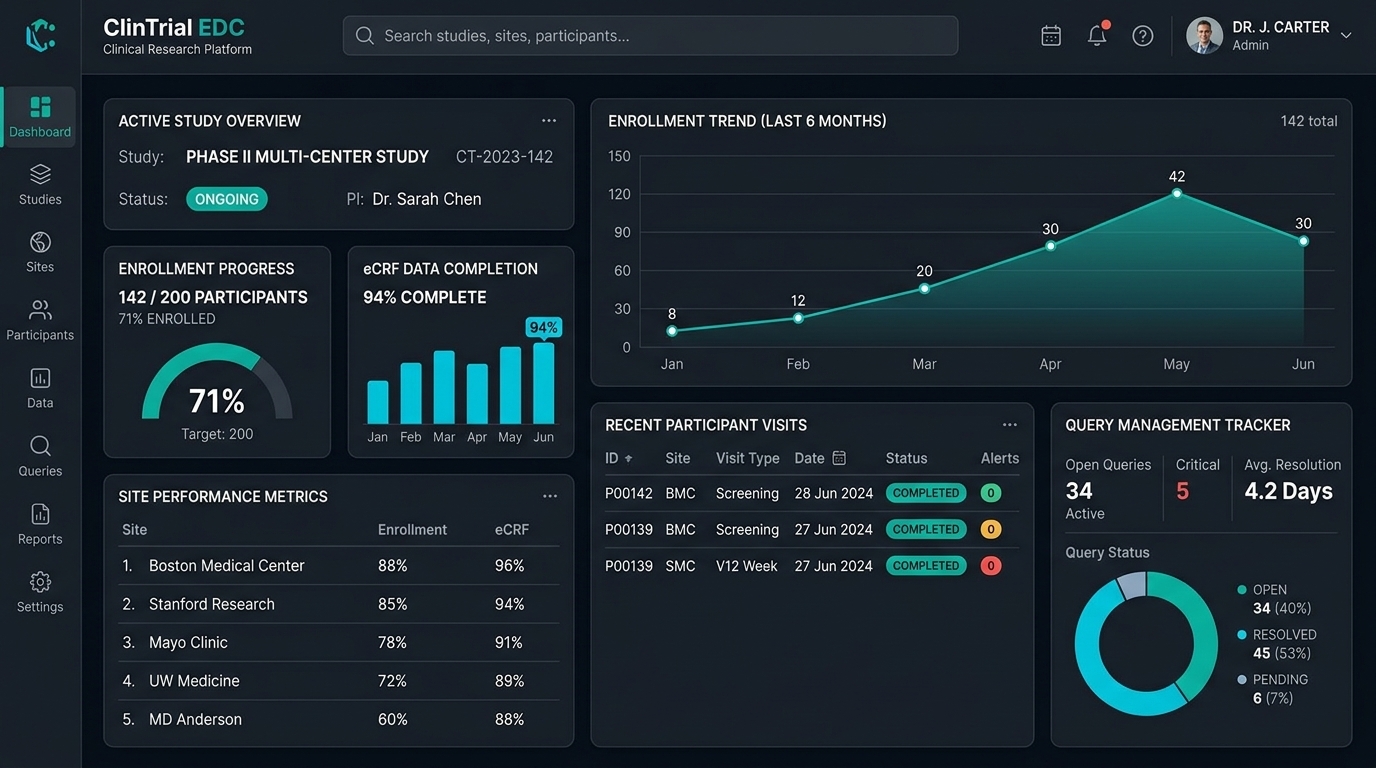Open Active Study Overview more options
Image resolution: width=1376 pixels, height=768 pixels.
click(549, 121)
